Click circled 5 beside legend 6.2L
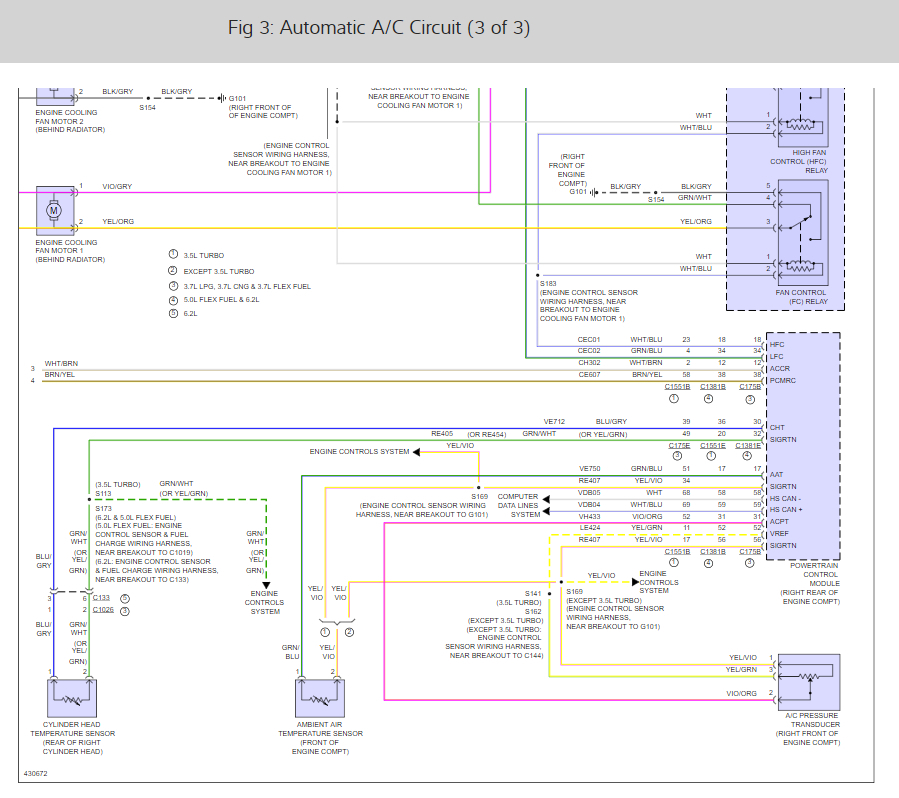This screenshot has height=798, width=899. pos(173,313)
